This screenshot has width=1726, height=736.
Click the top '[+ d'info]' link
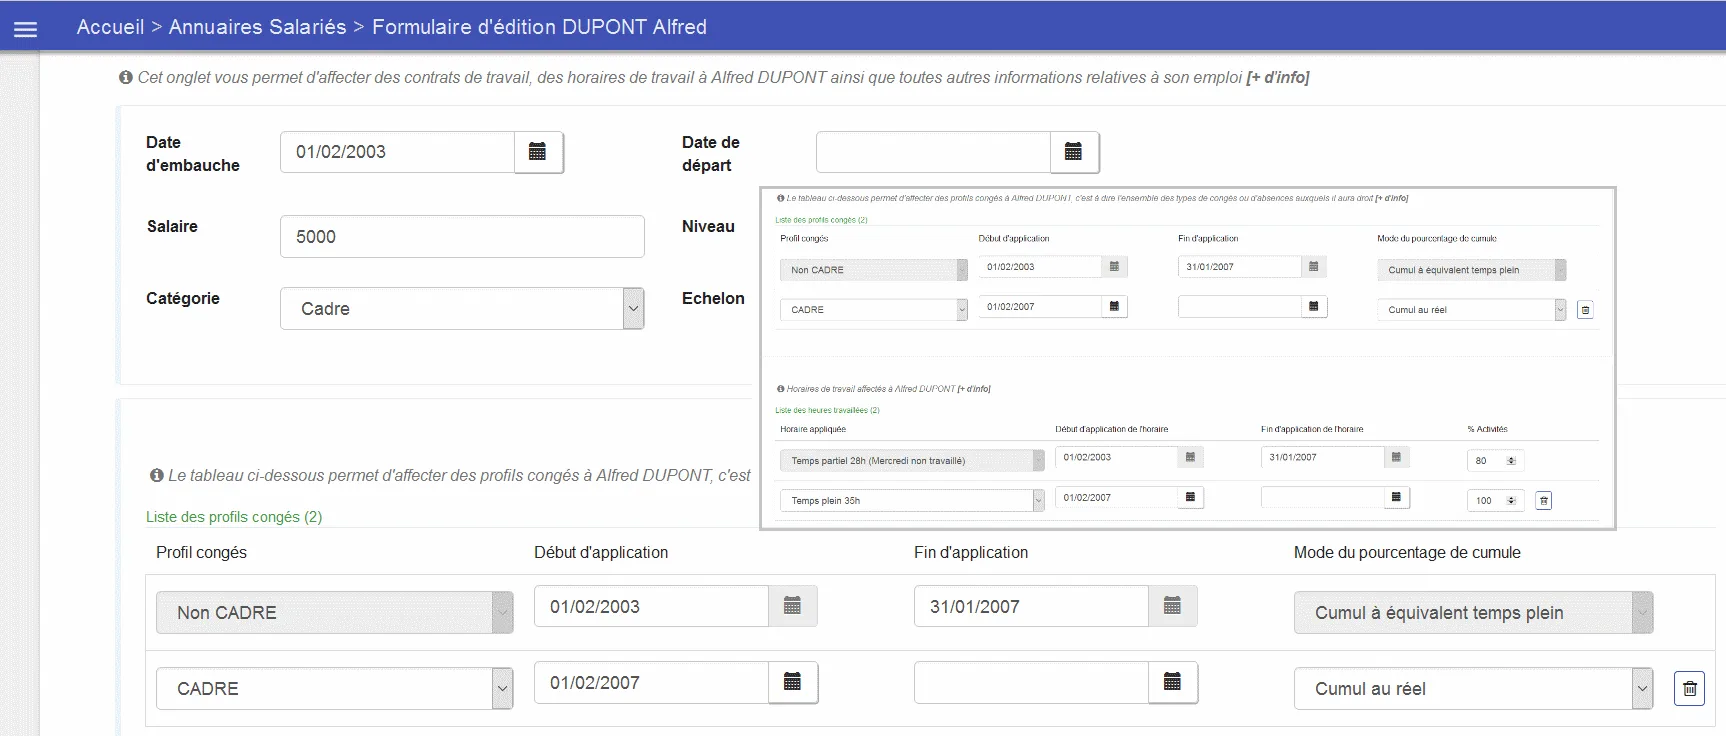[x=1277, y=77]
